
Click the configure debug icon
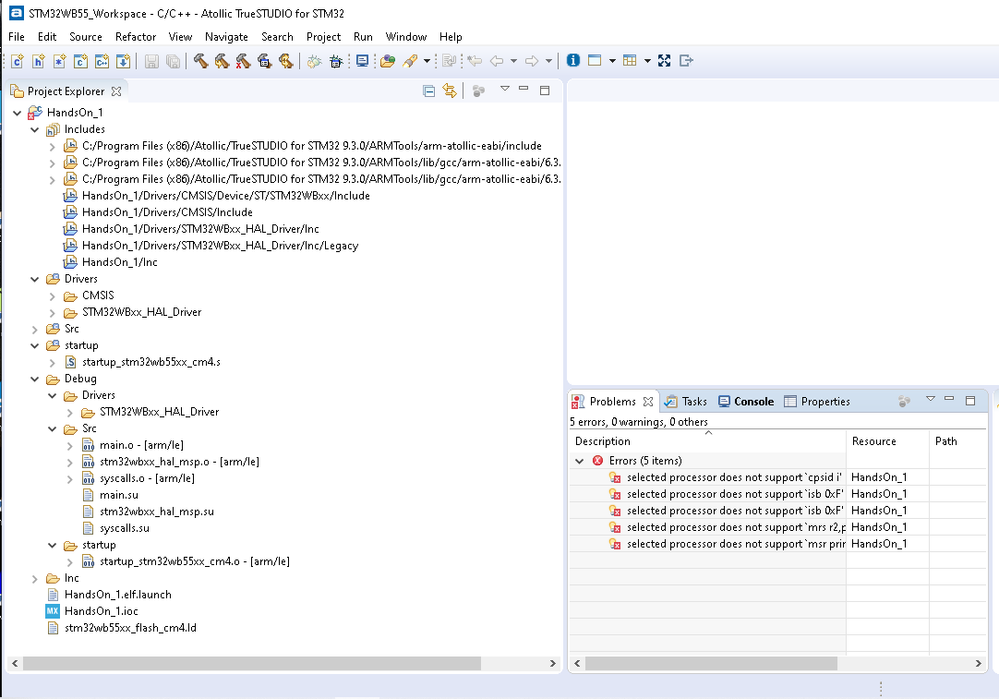pos(336,61)
